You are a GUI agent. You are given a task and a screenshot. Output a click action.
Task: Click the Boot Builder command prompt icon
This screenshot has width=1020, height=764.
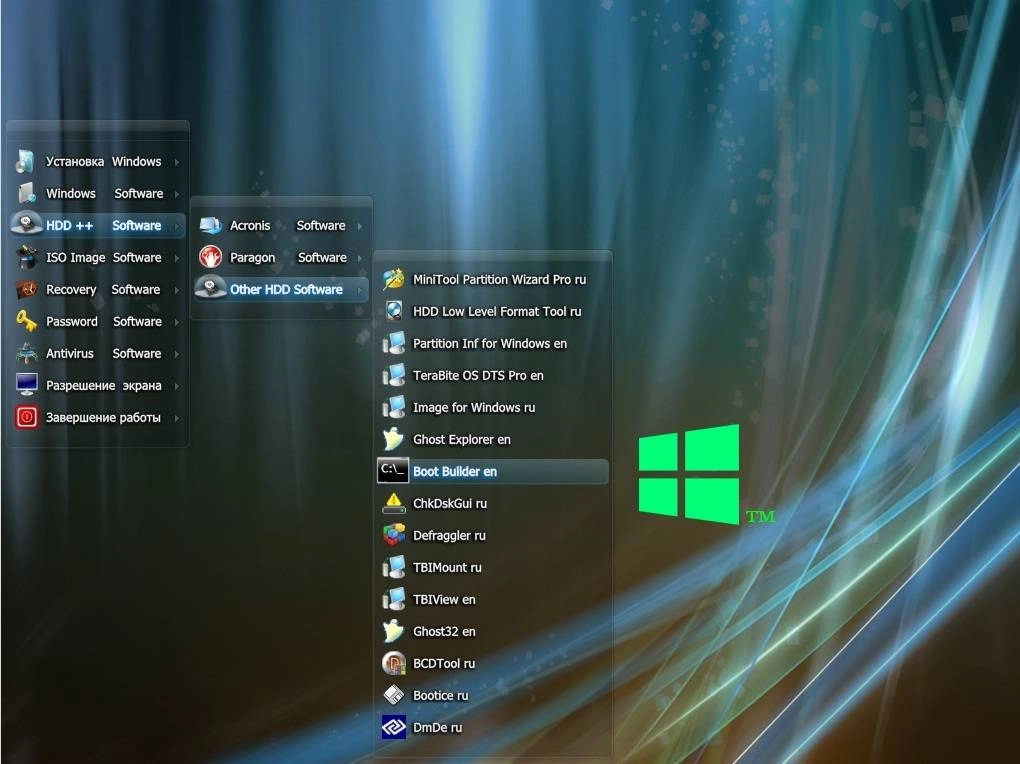tap(393, 471)
